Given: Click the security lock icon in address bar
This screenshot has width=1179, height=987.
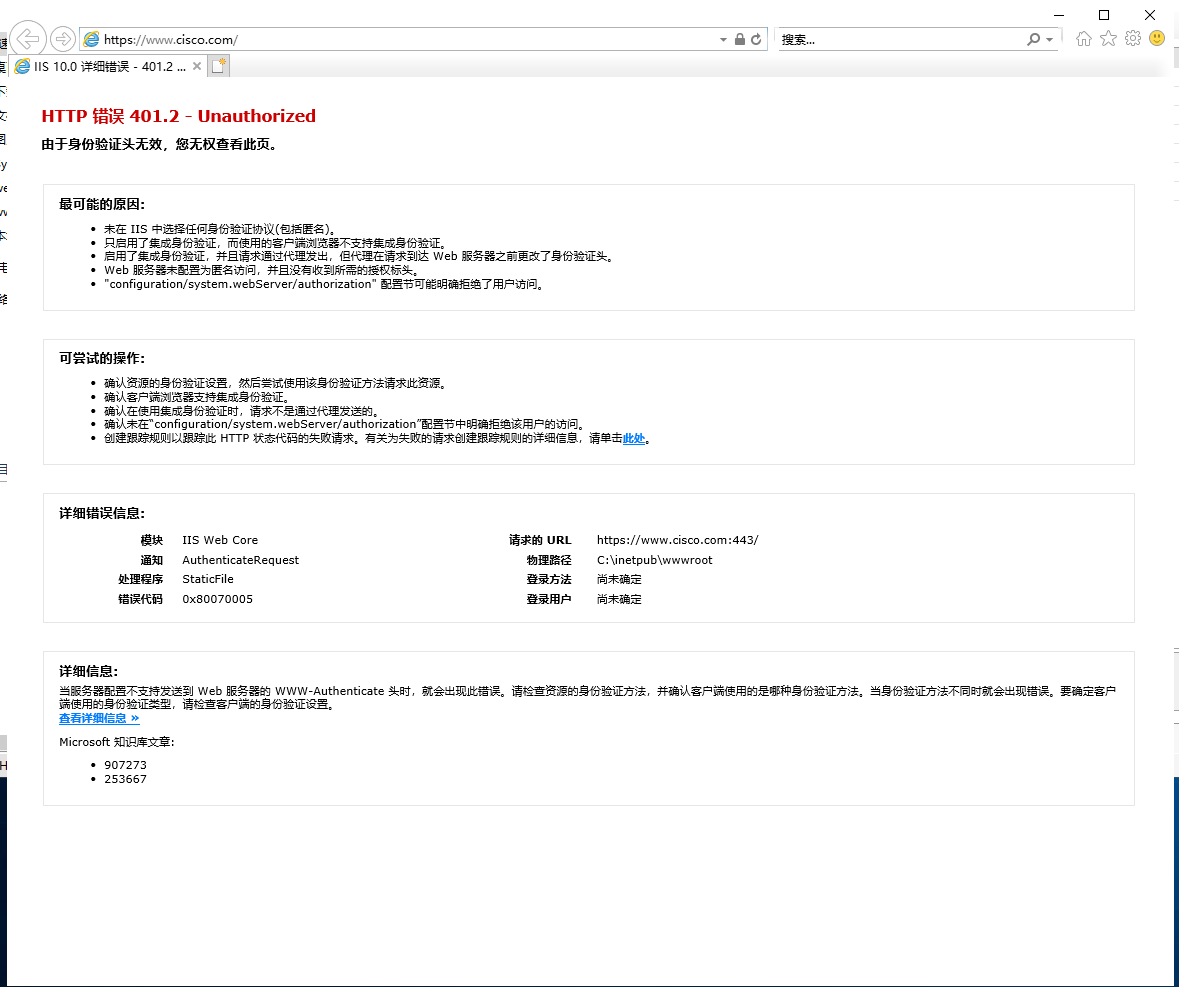Looking at the screenshot, I should (740, 39).
